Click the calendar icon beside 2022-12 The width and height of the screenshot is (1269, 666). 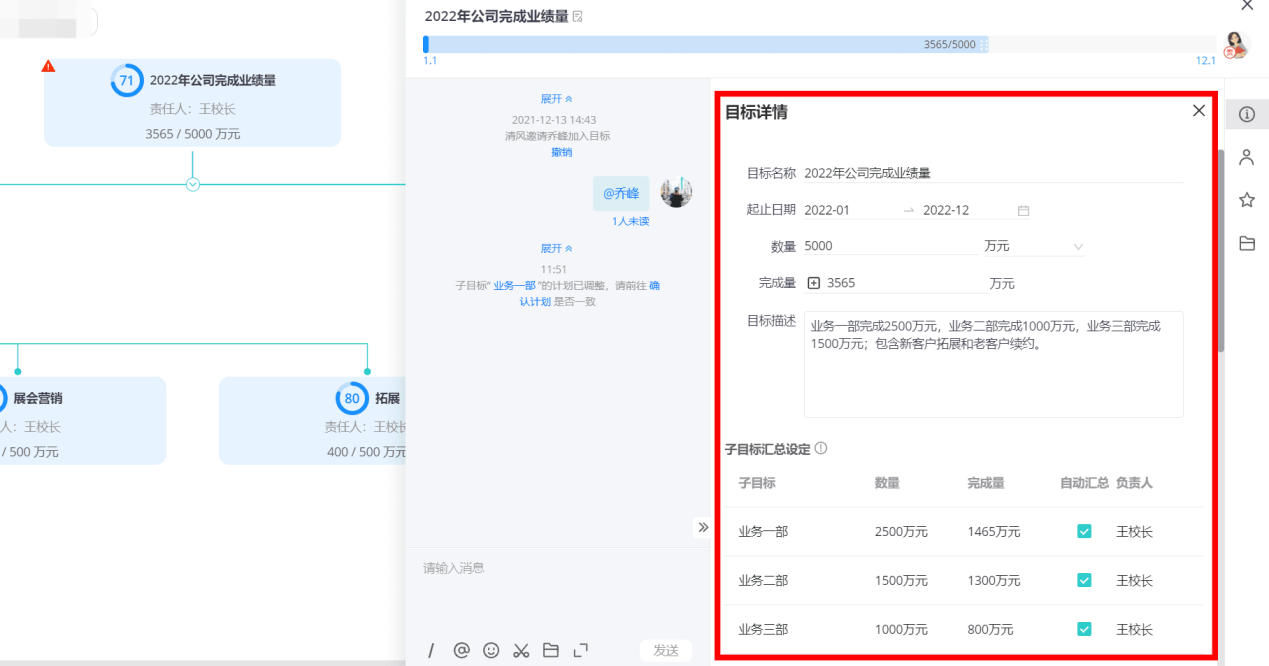pyautogui.click(x=1023, y=211)
